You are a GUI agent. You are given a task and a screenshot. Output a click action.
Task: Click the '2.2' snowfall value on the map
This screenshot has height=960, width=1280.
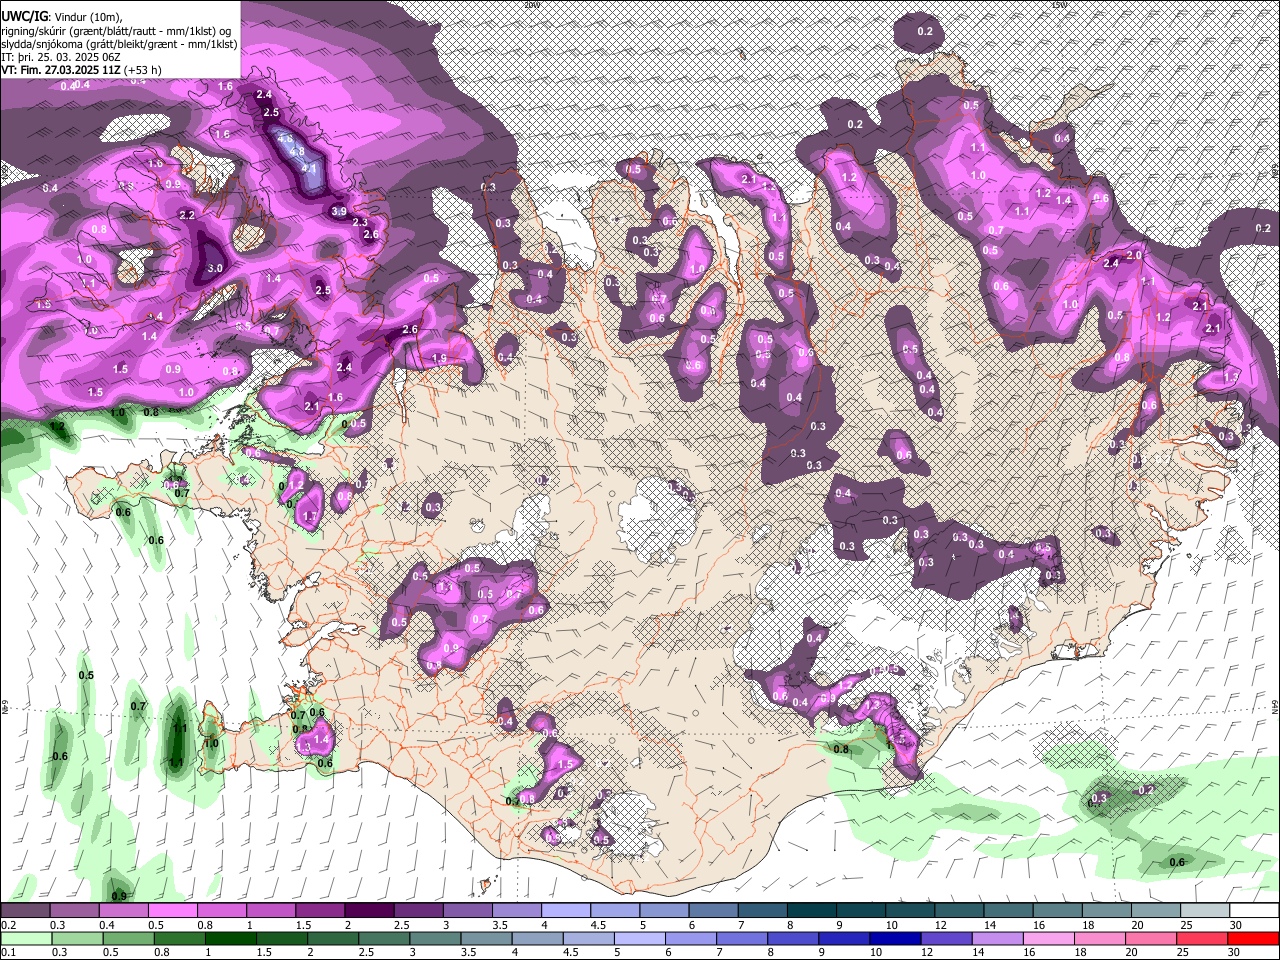click(x=187, y=215)
